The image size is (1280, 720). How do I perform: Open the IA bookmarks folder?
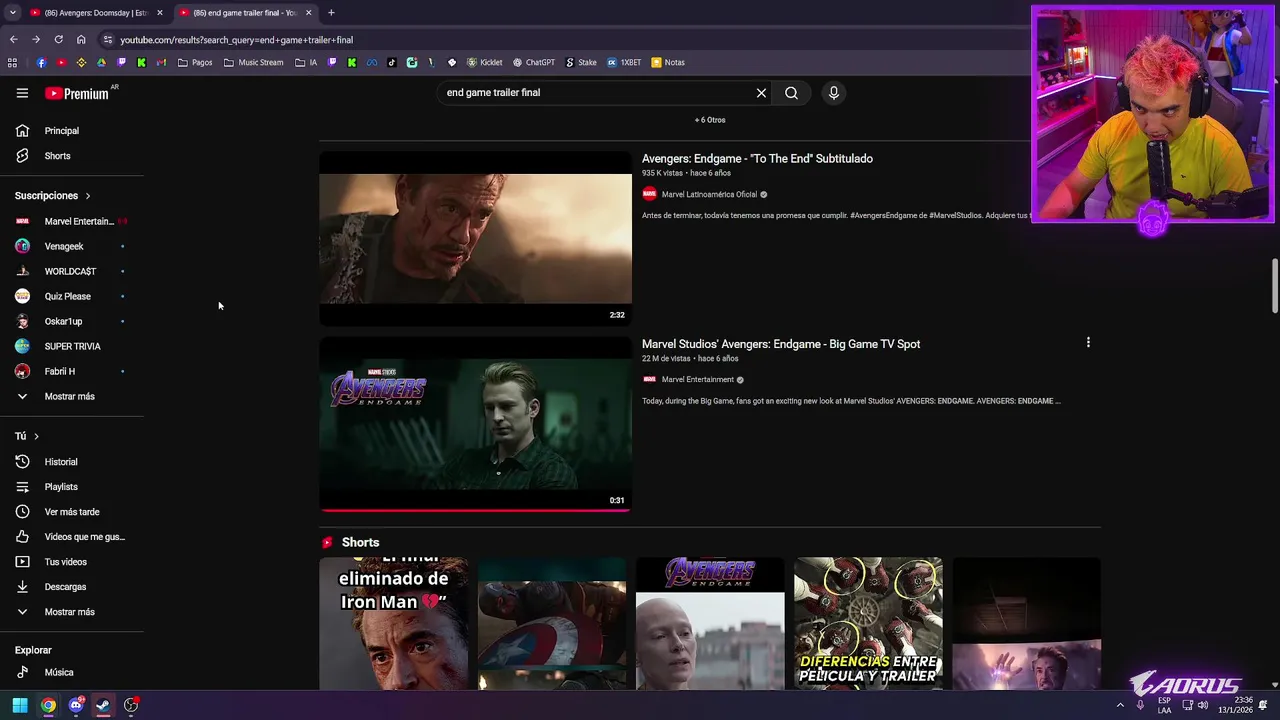(306, 62)
